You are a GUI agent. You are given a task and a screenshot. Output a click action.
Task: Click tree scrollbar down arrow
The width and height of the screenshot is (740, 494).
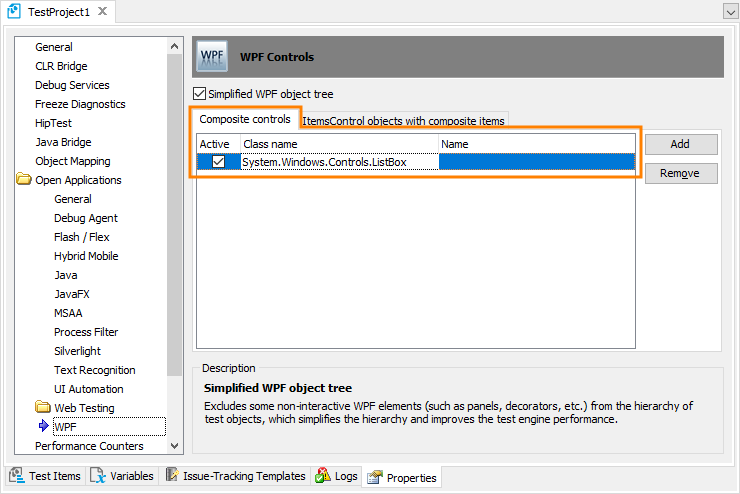point(175,446)
